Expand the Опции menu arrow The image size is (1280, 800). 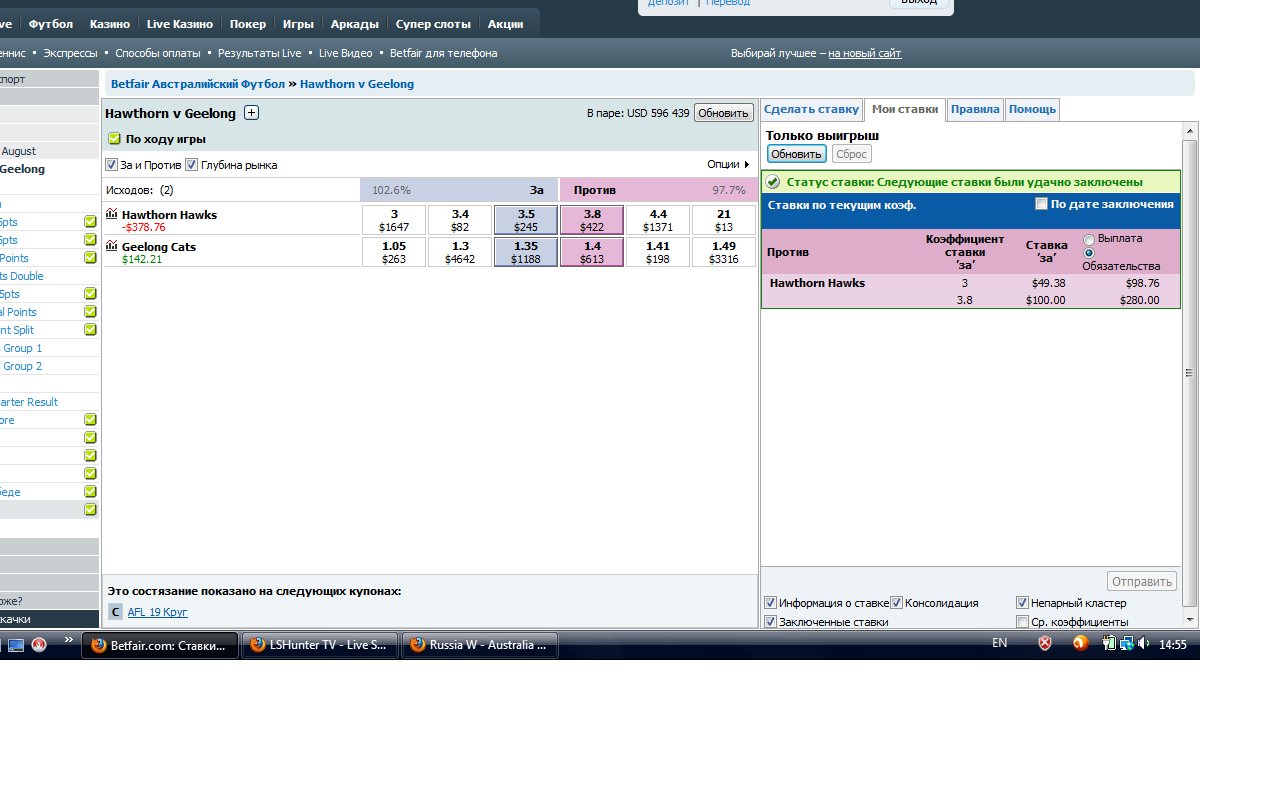747,165
